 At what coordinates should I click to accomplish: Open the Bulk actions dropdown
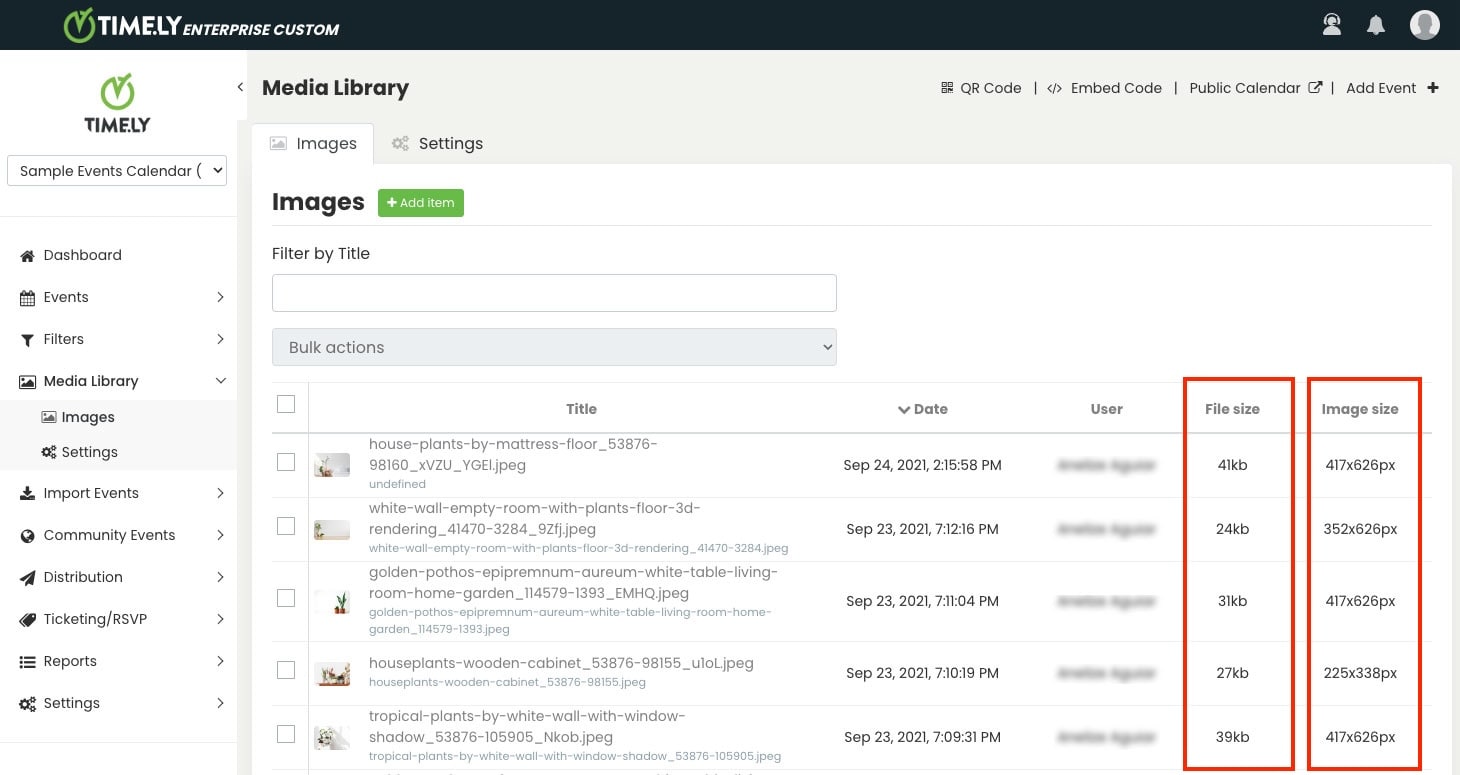click(554, 347)
